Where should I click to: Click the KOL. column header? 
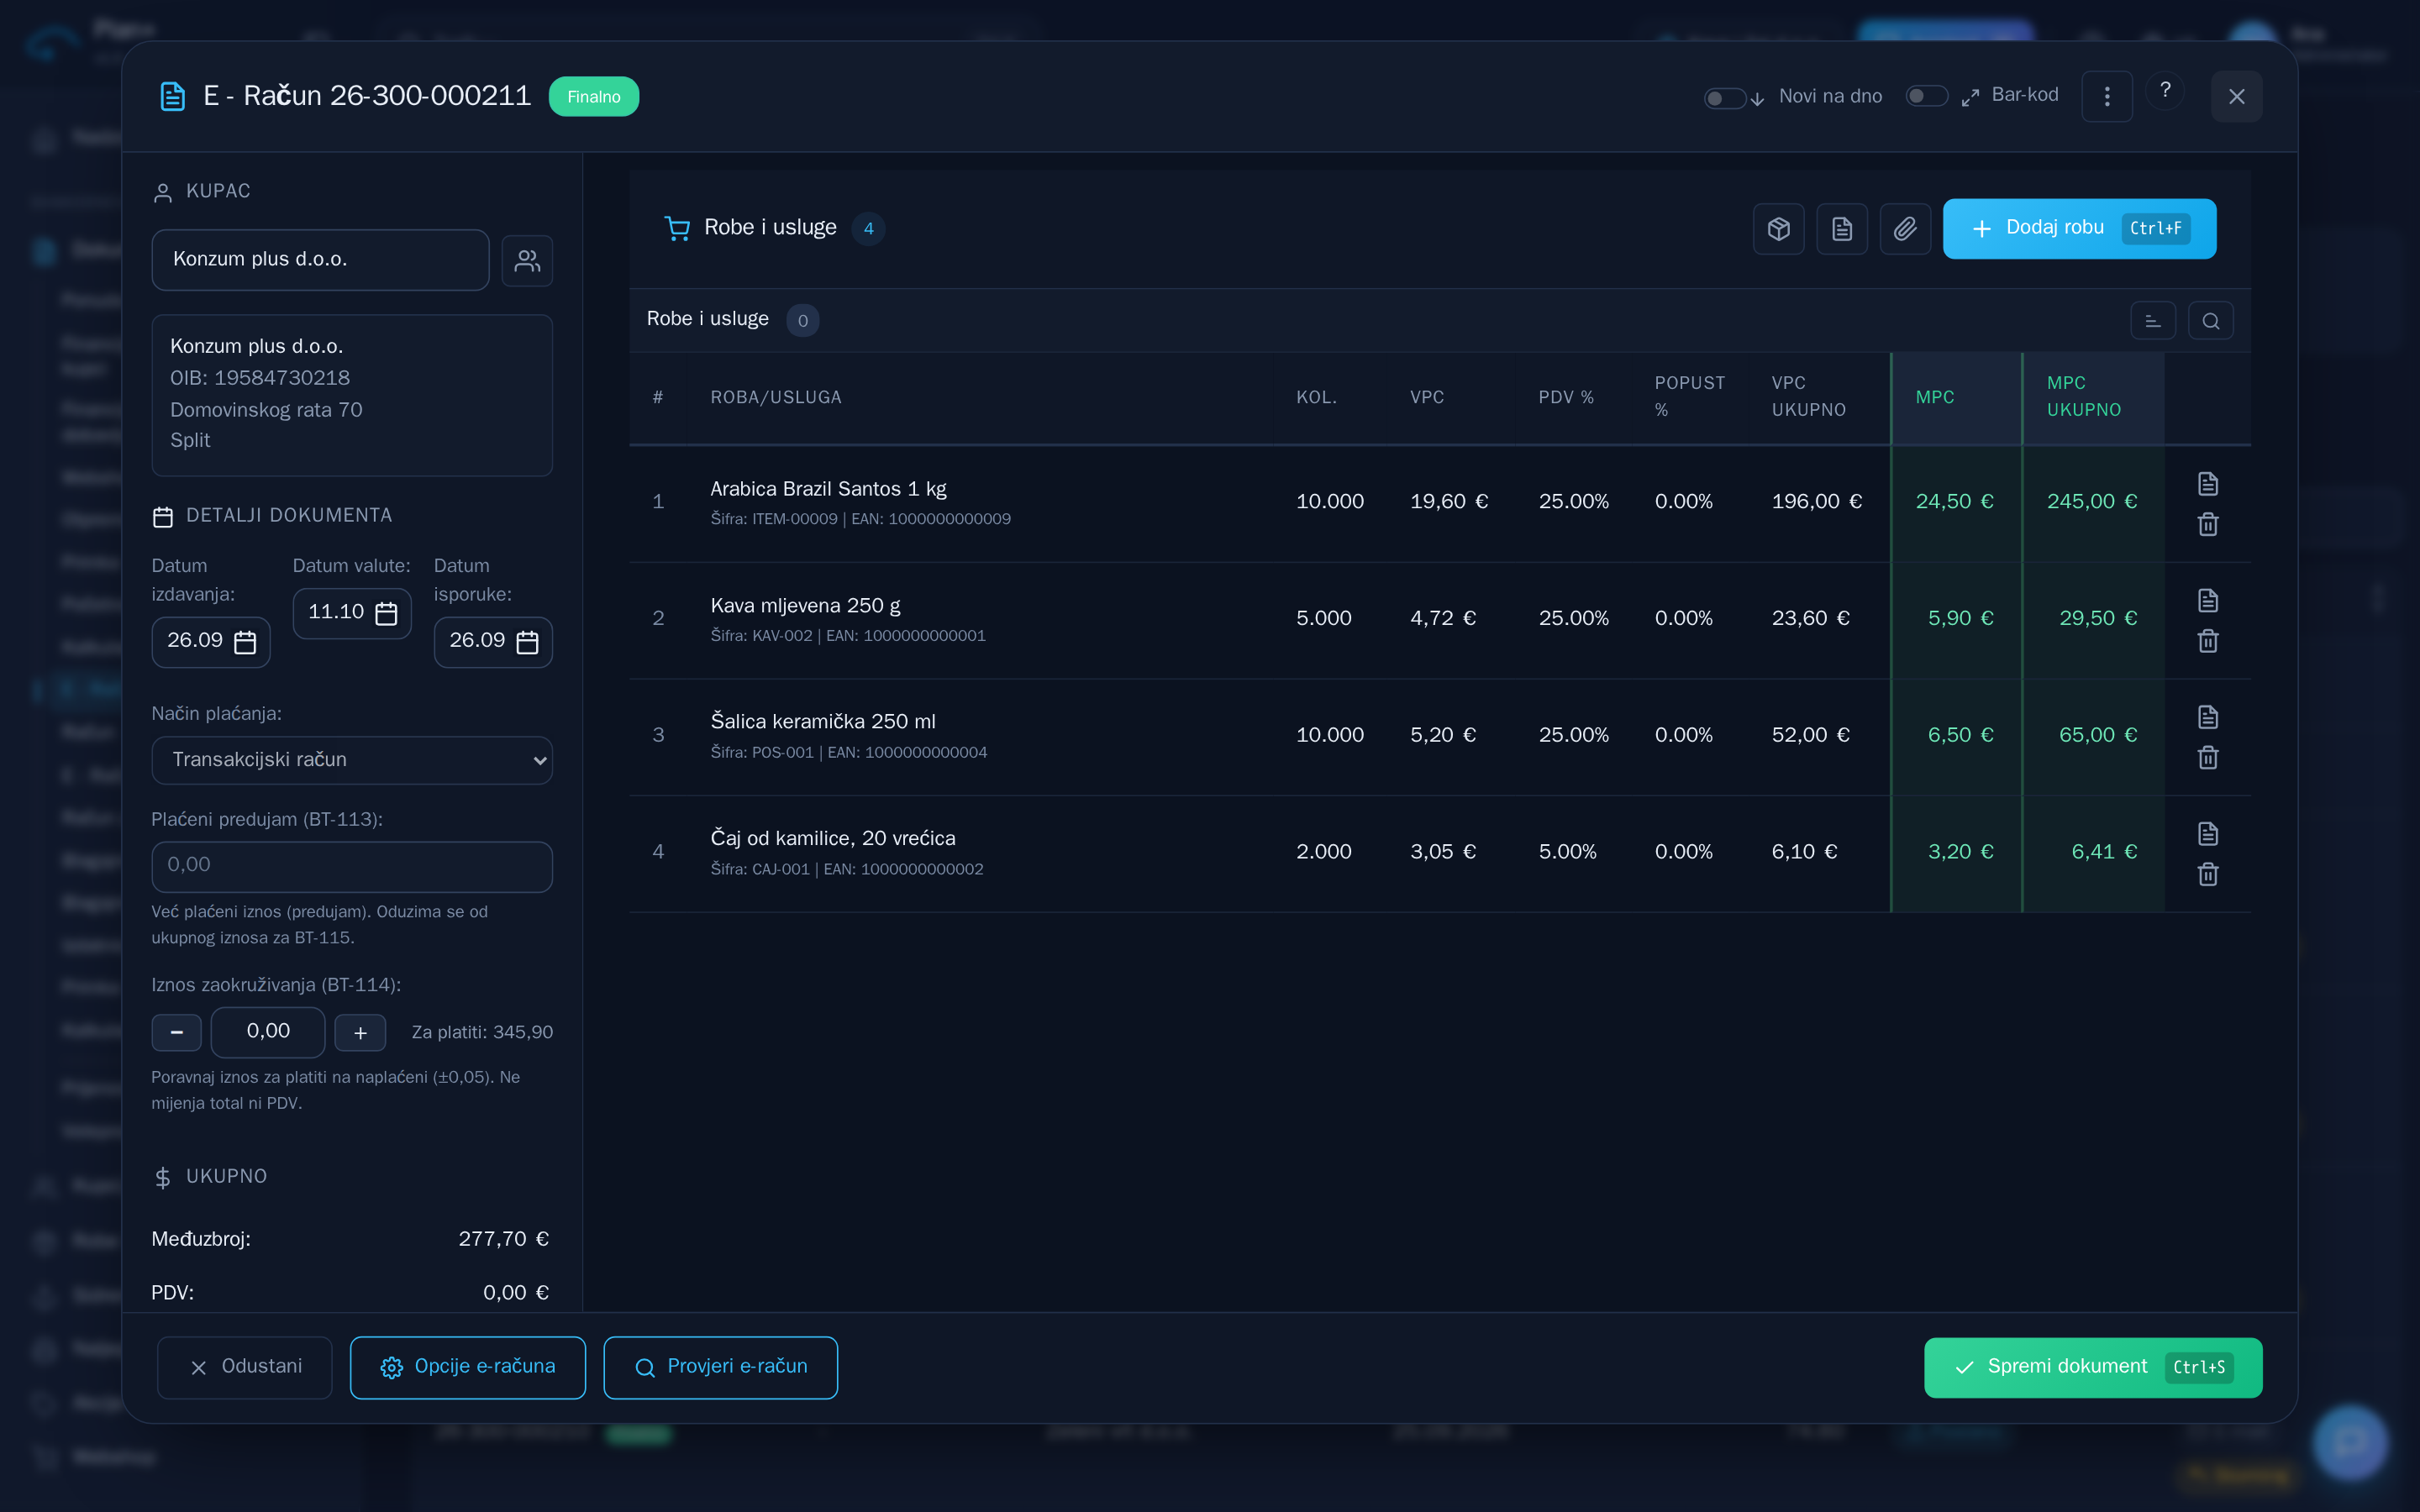(x=1316, y=398)
